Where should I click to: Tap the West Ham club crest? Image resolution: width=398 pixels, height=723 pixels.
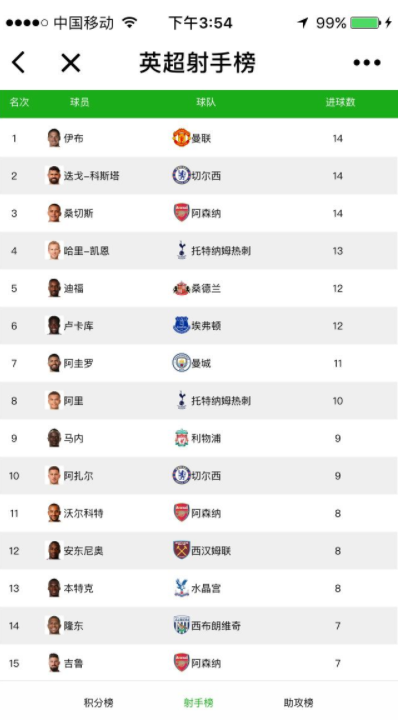[x=181, y=551]
